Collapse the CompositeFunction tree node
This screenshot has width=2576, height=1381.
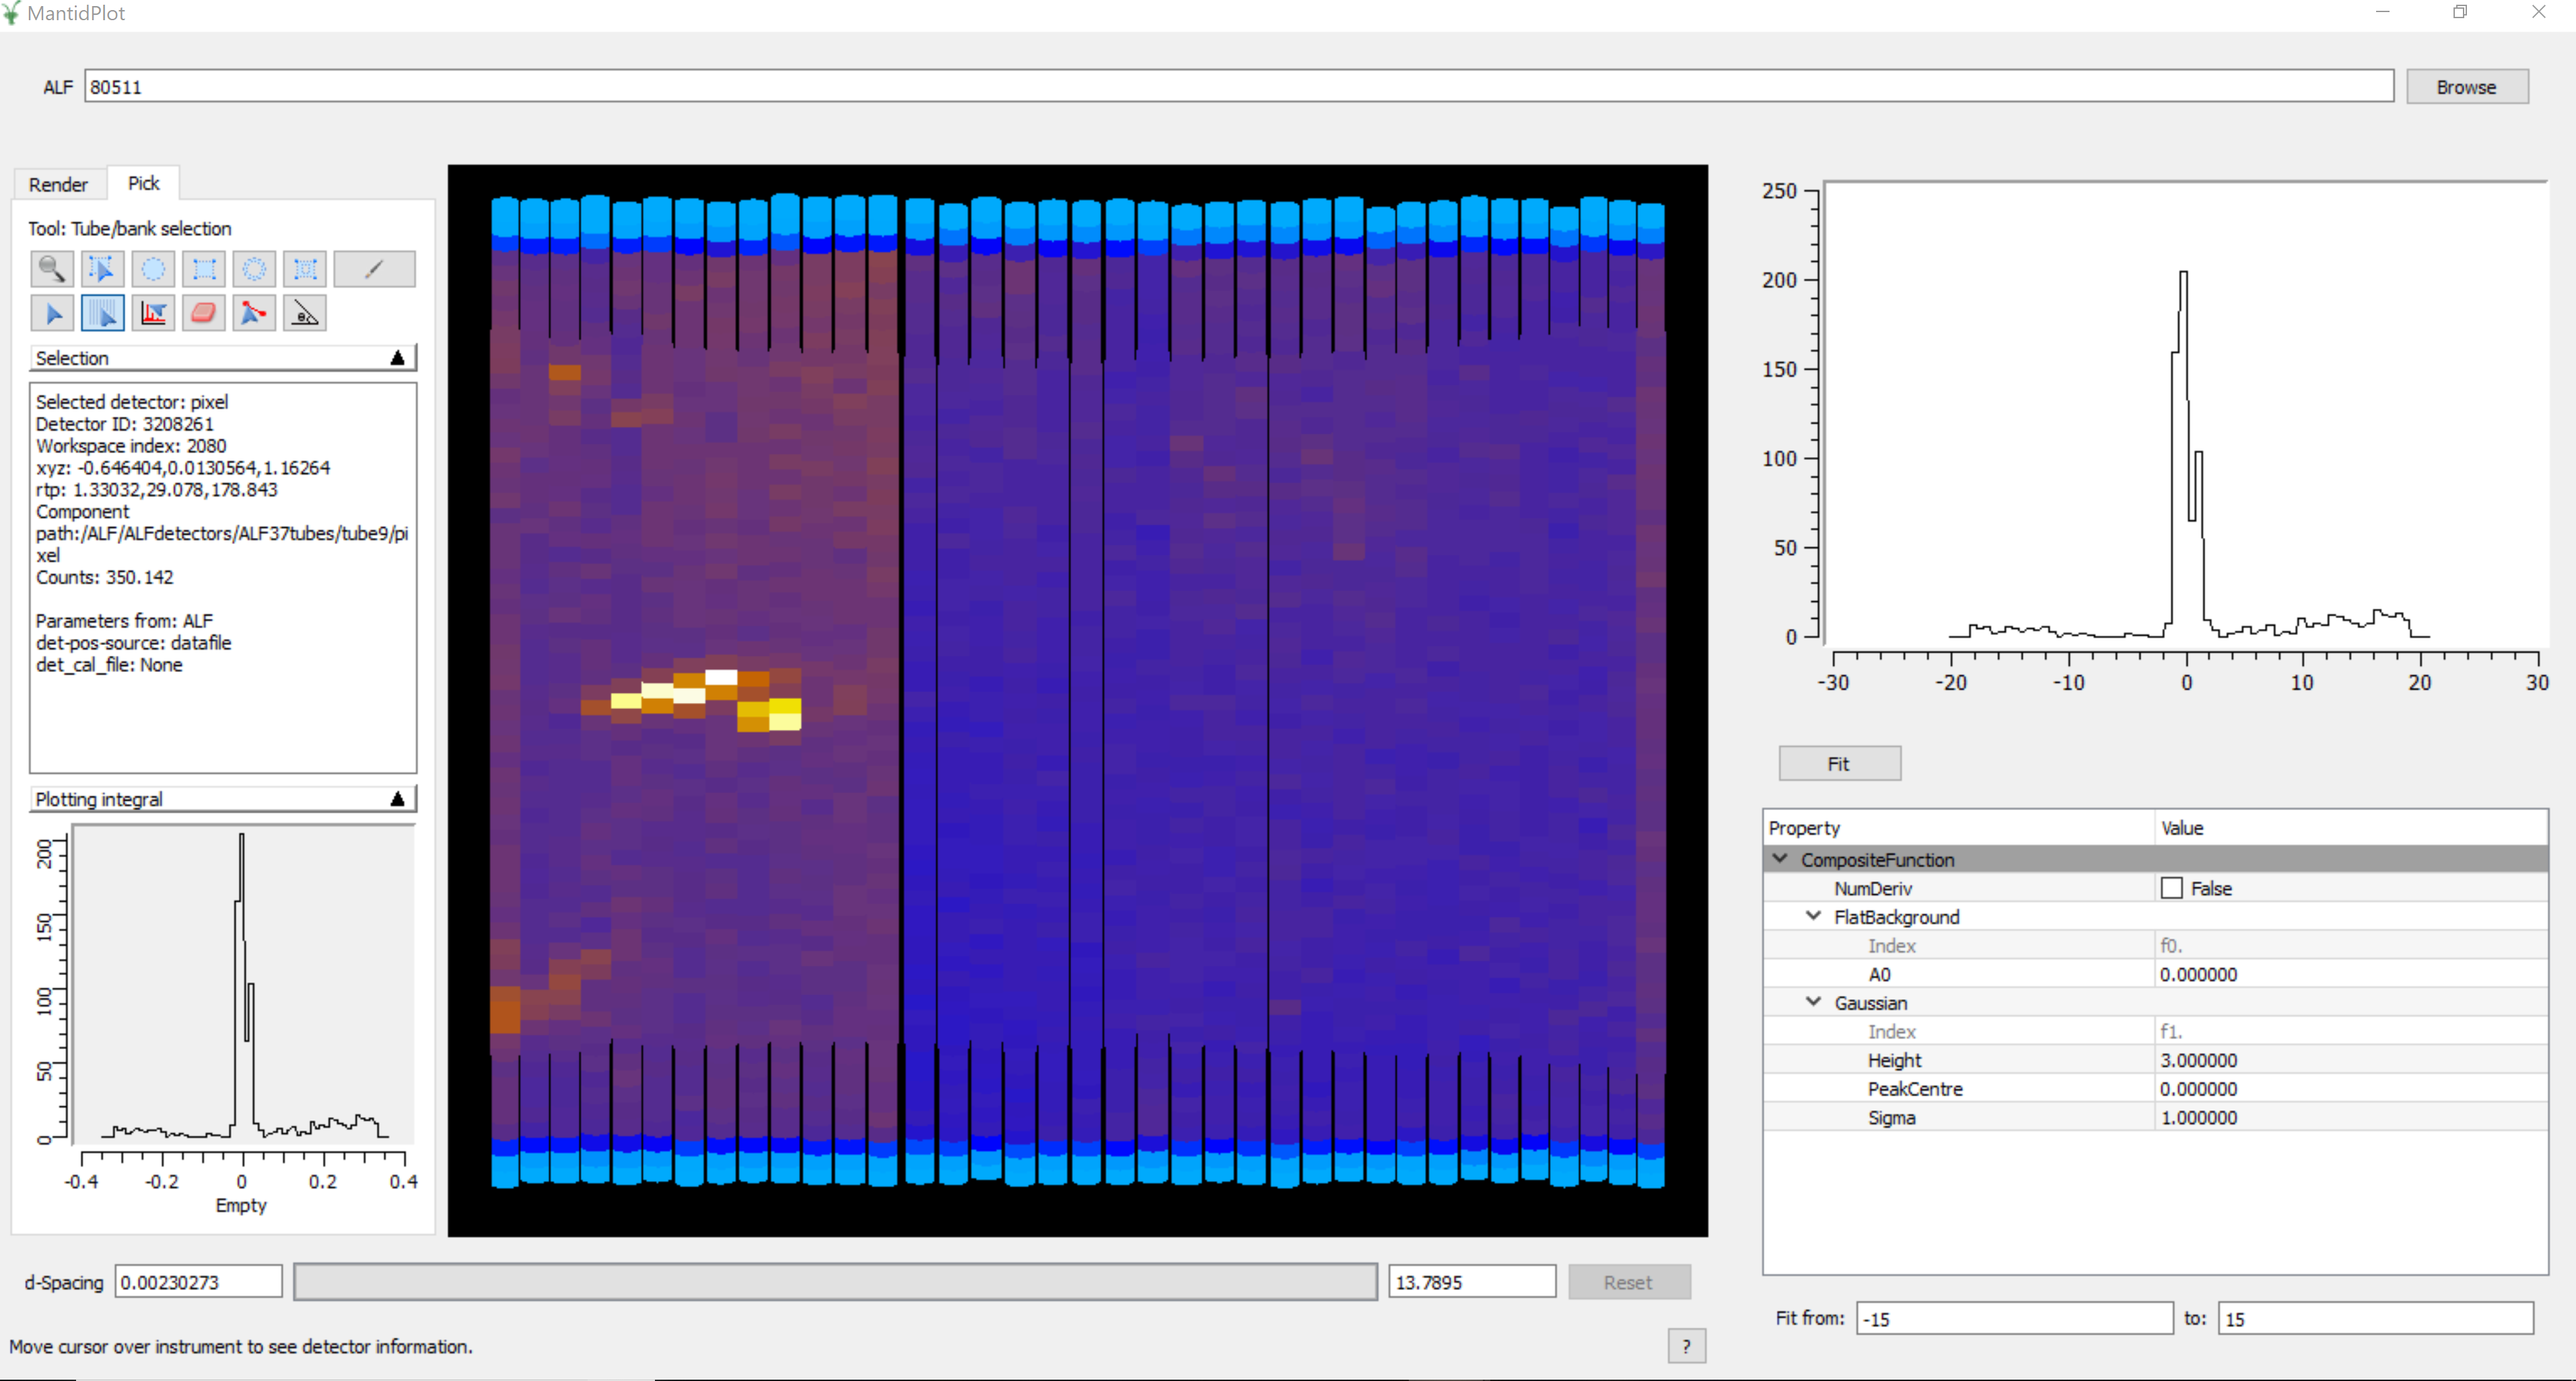click(x=1780, y=859)
